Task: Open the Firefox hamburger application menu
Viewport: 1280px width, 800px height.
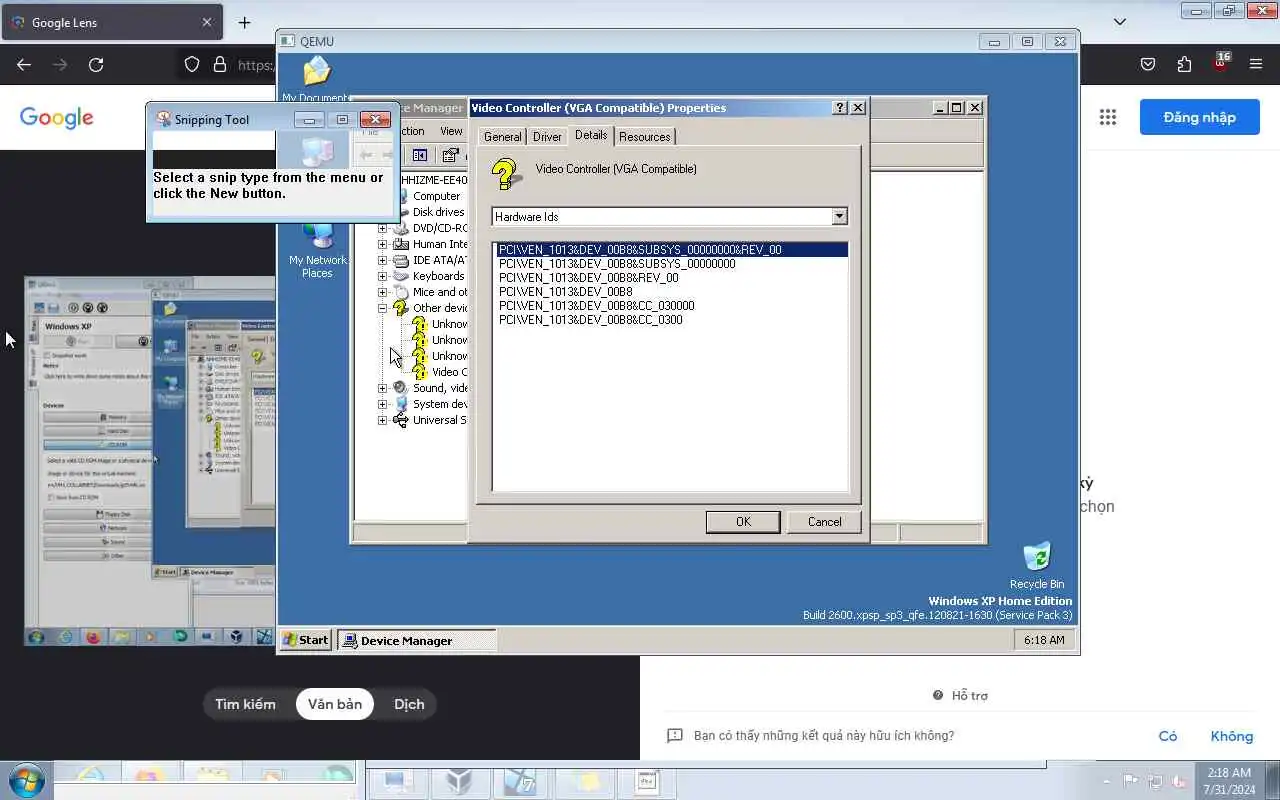Action: point(1256,65)
